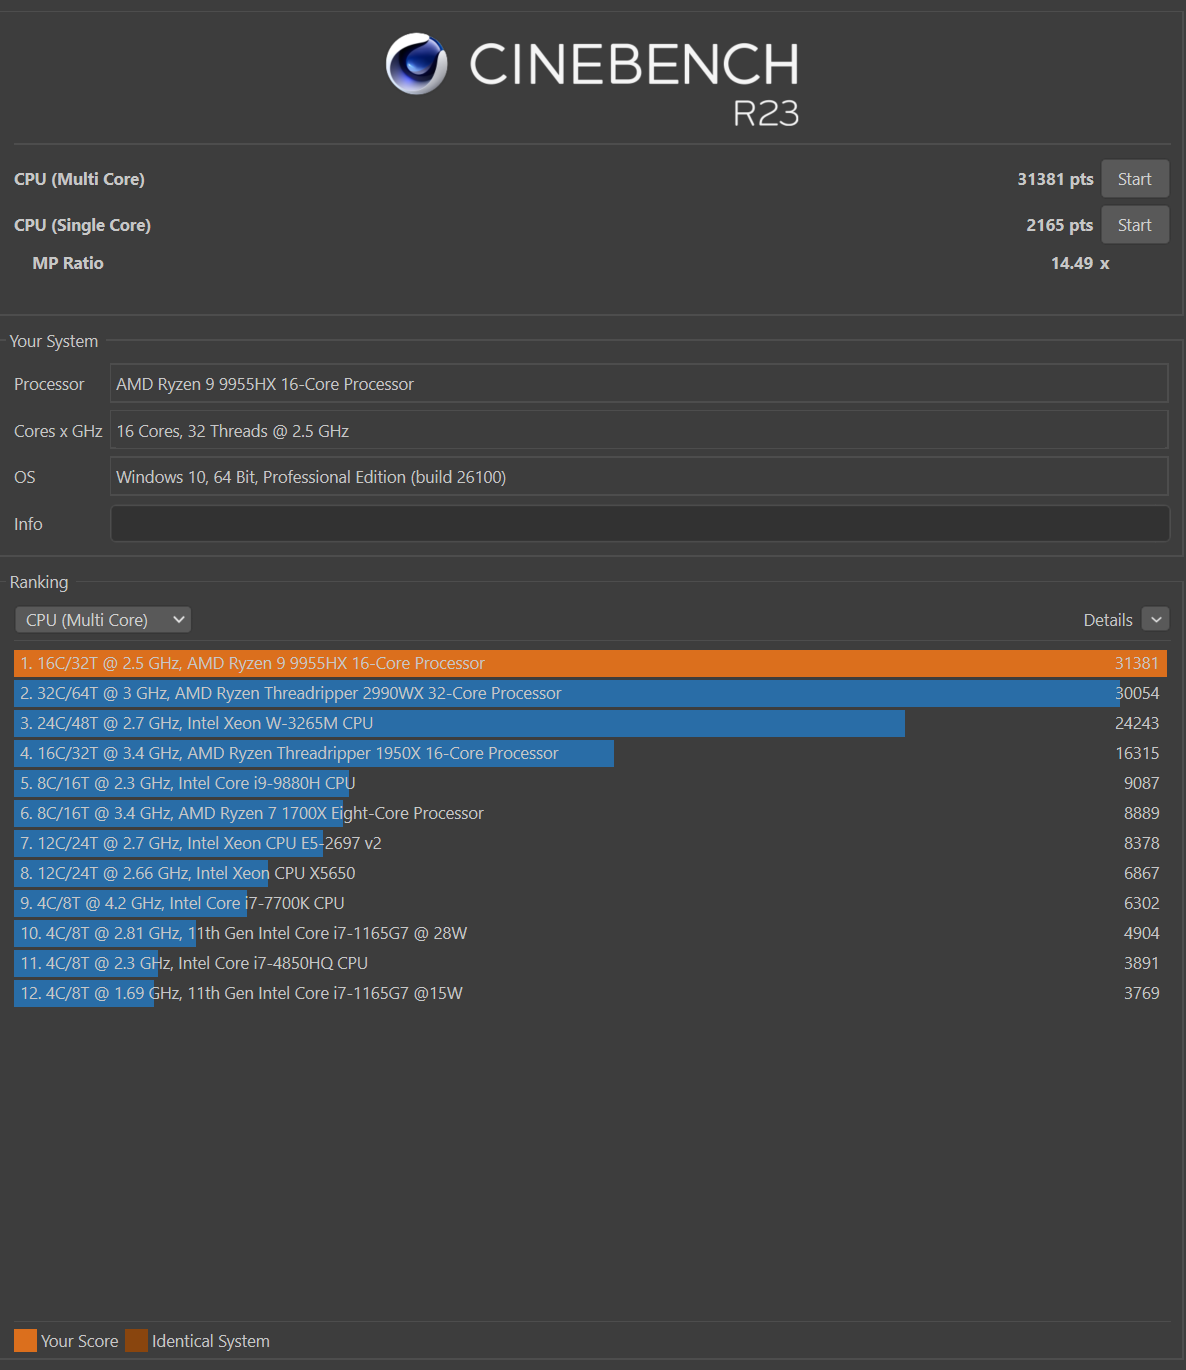Open the CPU (Multi Core) ranking dropdown
1186x1370 pixels.
click(103, 620)
